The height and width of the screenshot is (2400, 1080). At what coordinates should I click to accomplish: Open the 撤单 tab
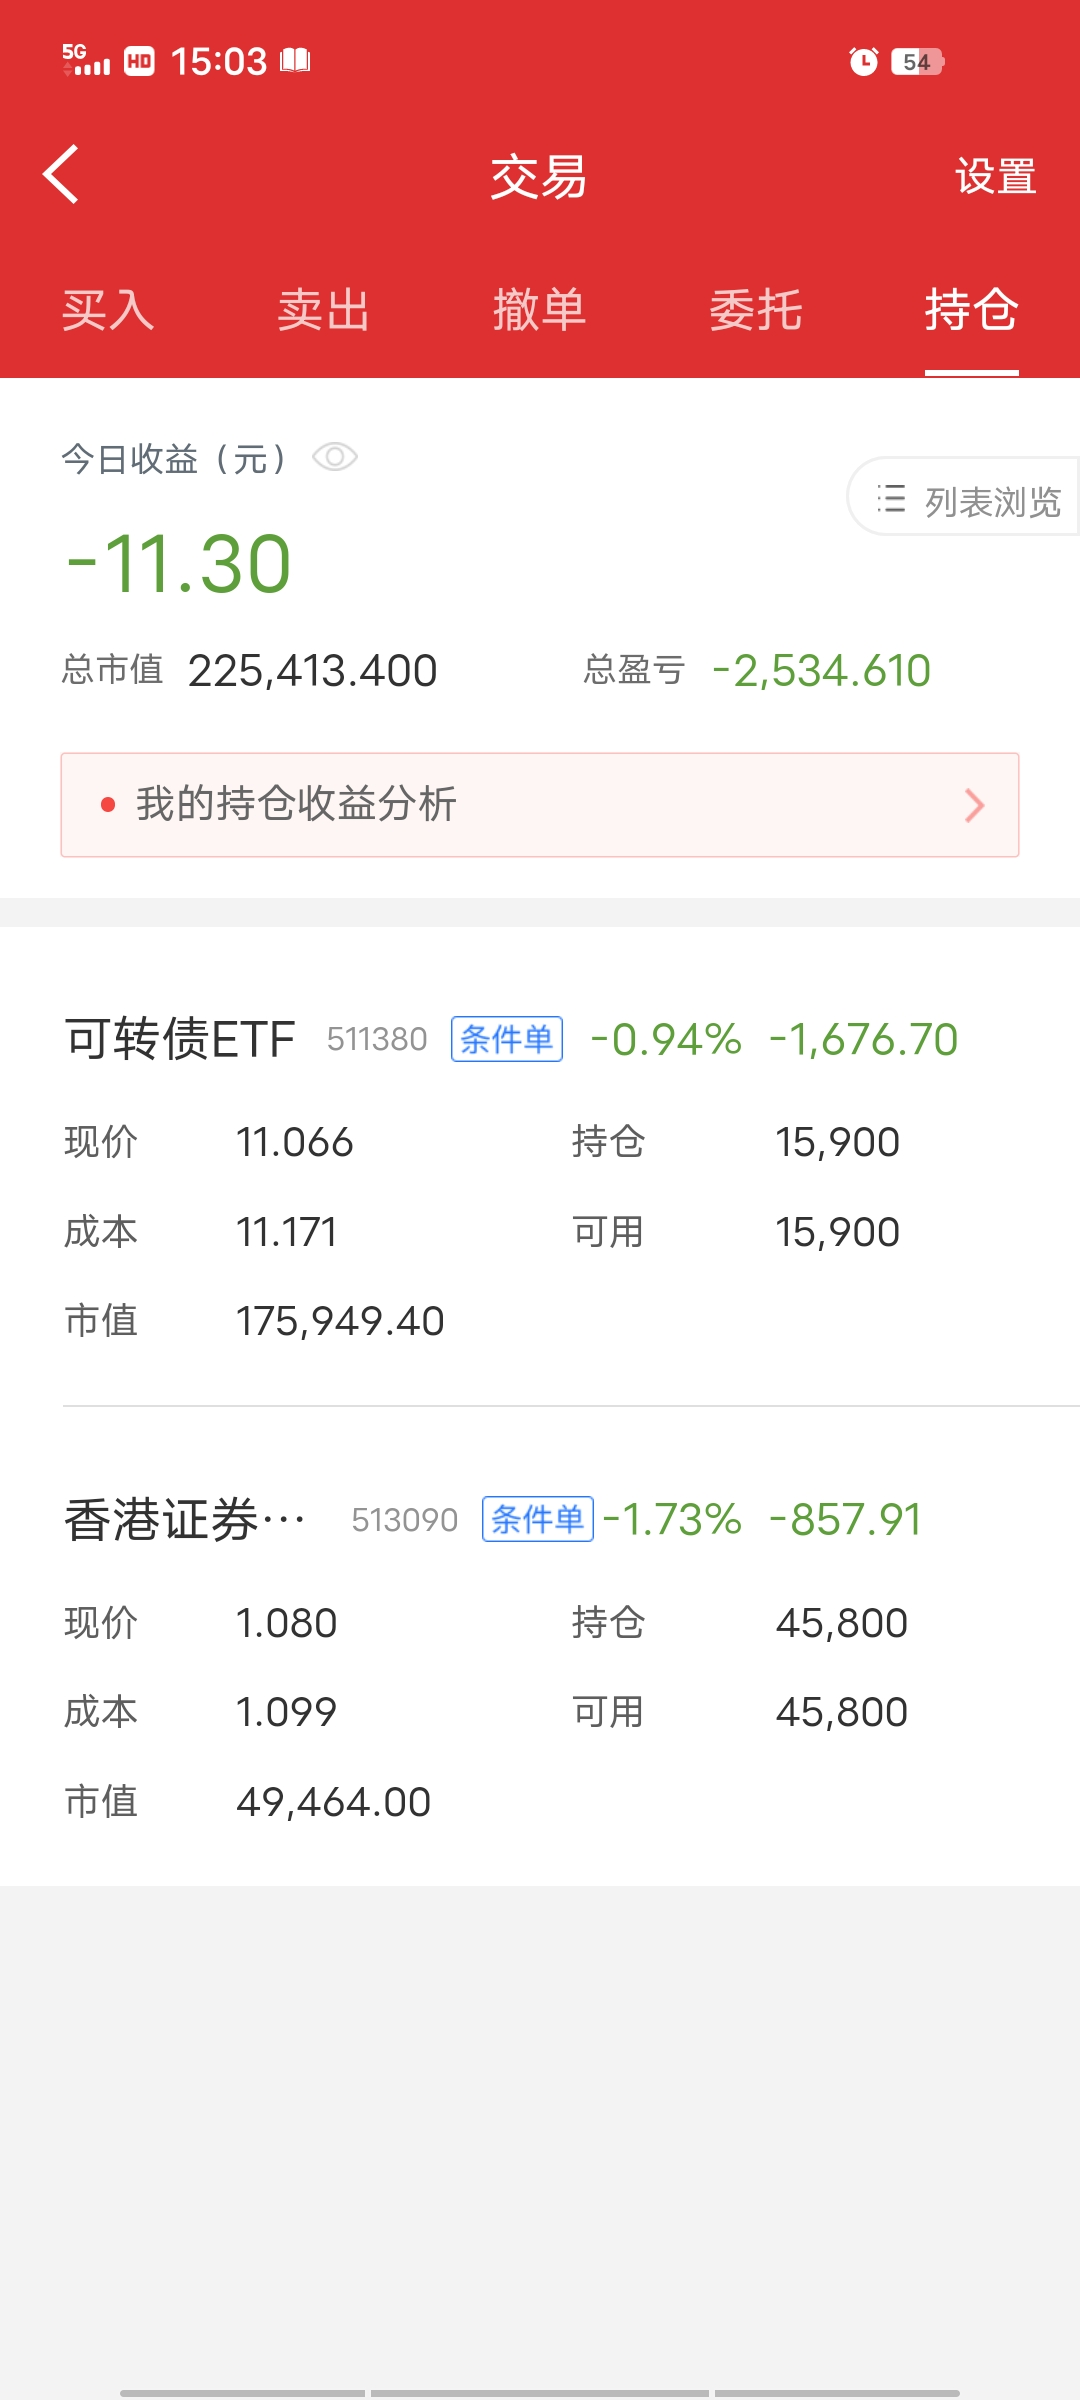tap(540, 310)
